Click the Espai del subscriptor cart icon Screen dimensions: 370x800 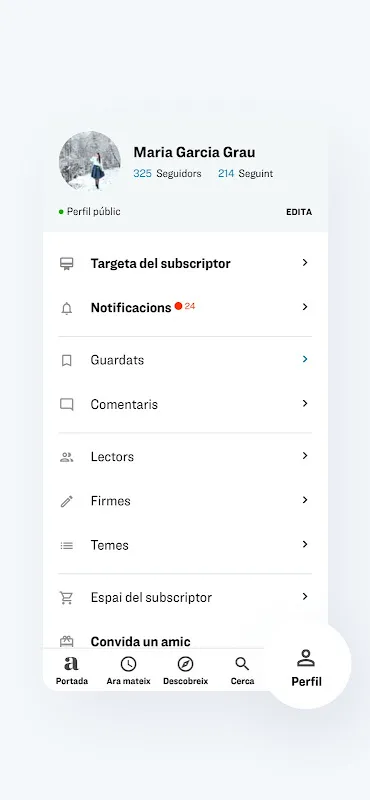66,597
